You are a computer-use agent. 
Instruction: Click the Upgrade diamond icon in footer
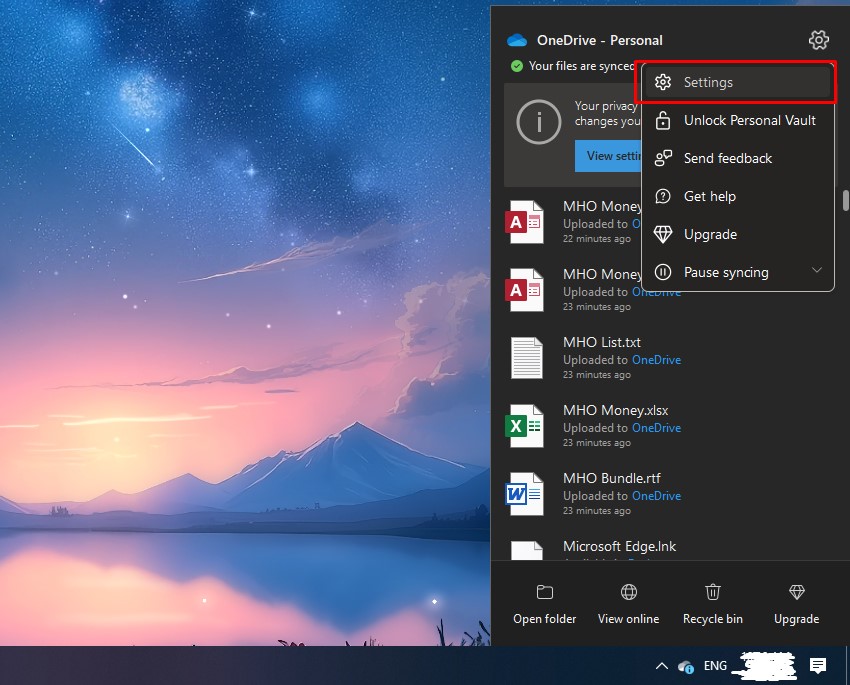coord(796,593)
